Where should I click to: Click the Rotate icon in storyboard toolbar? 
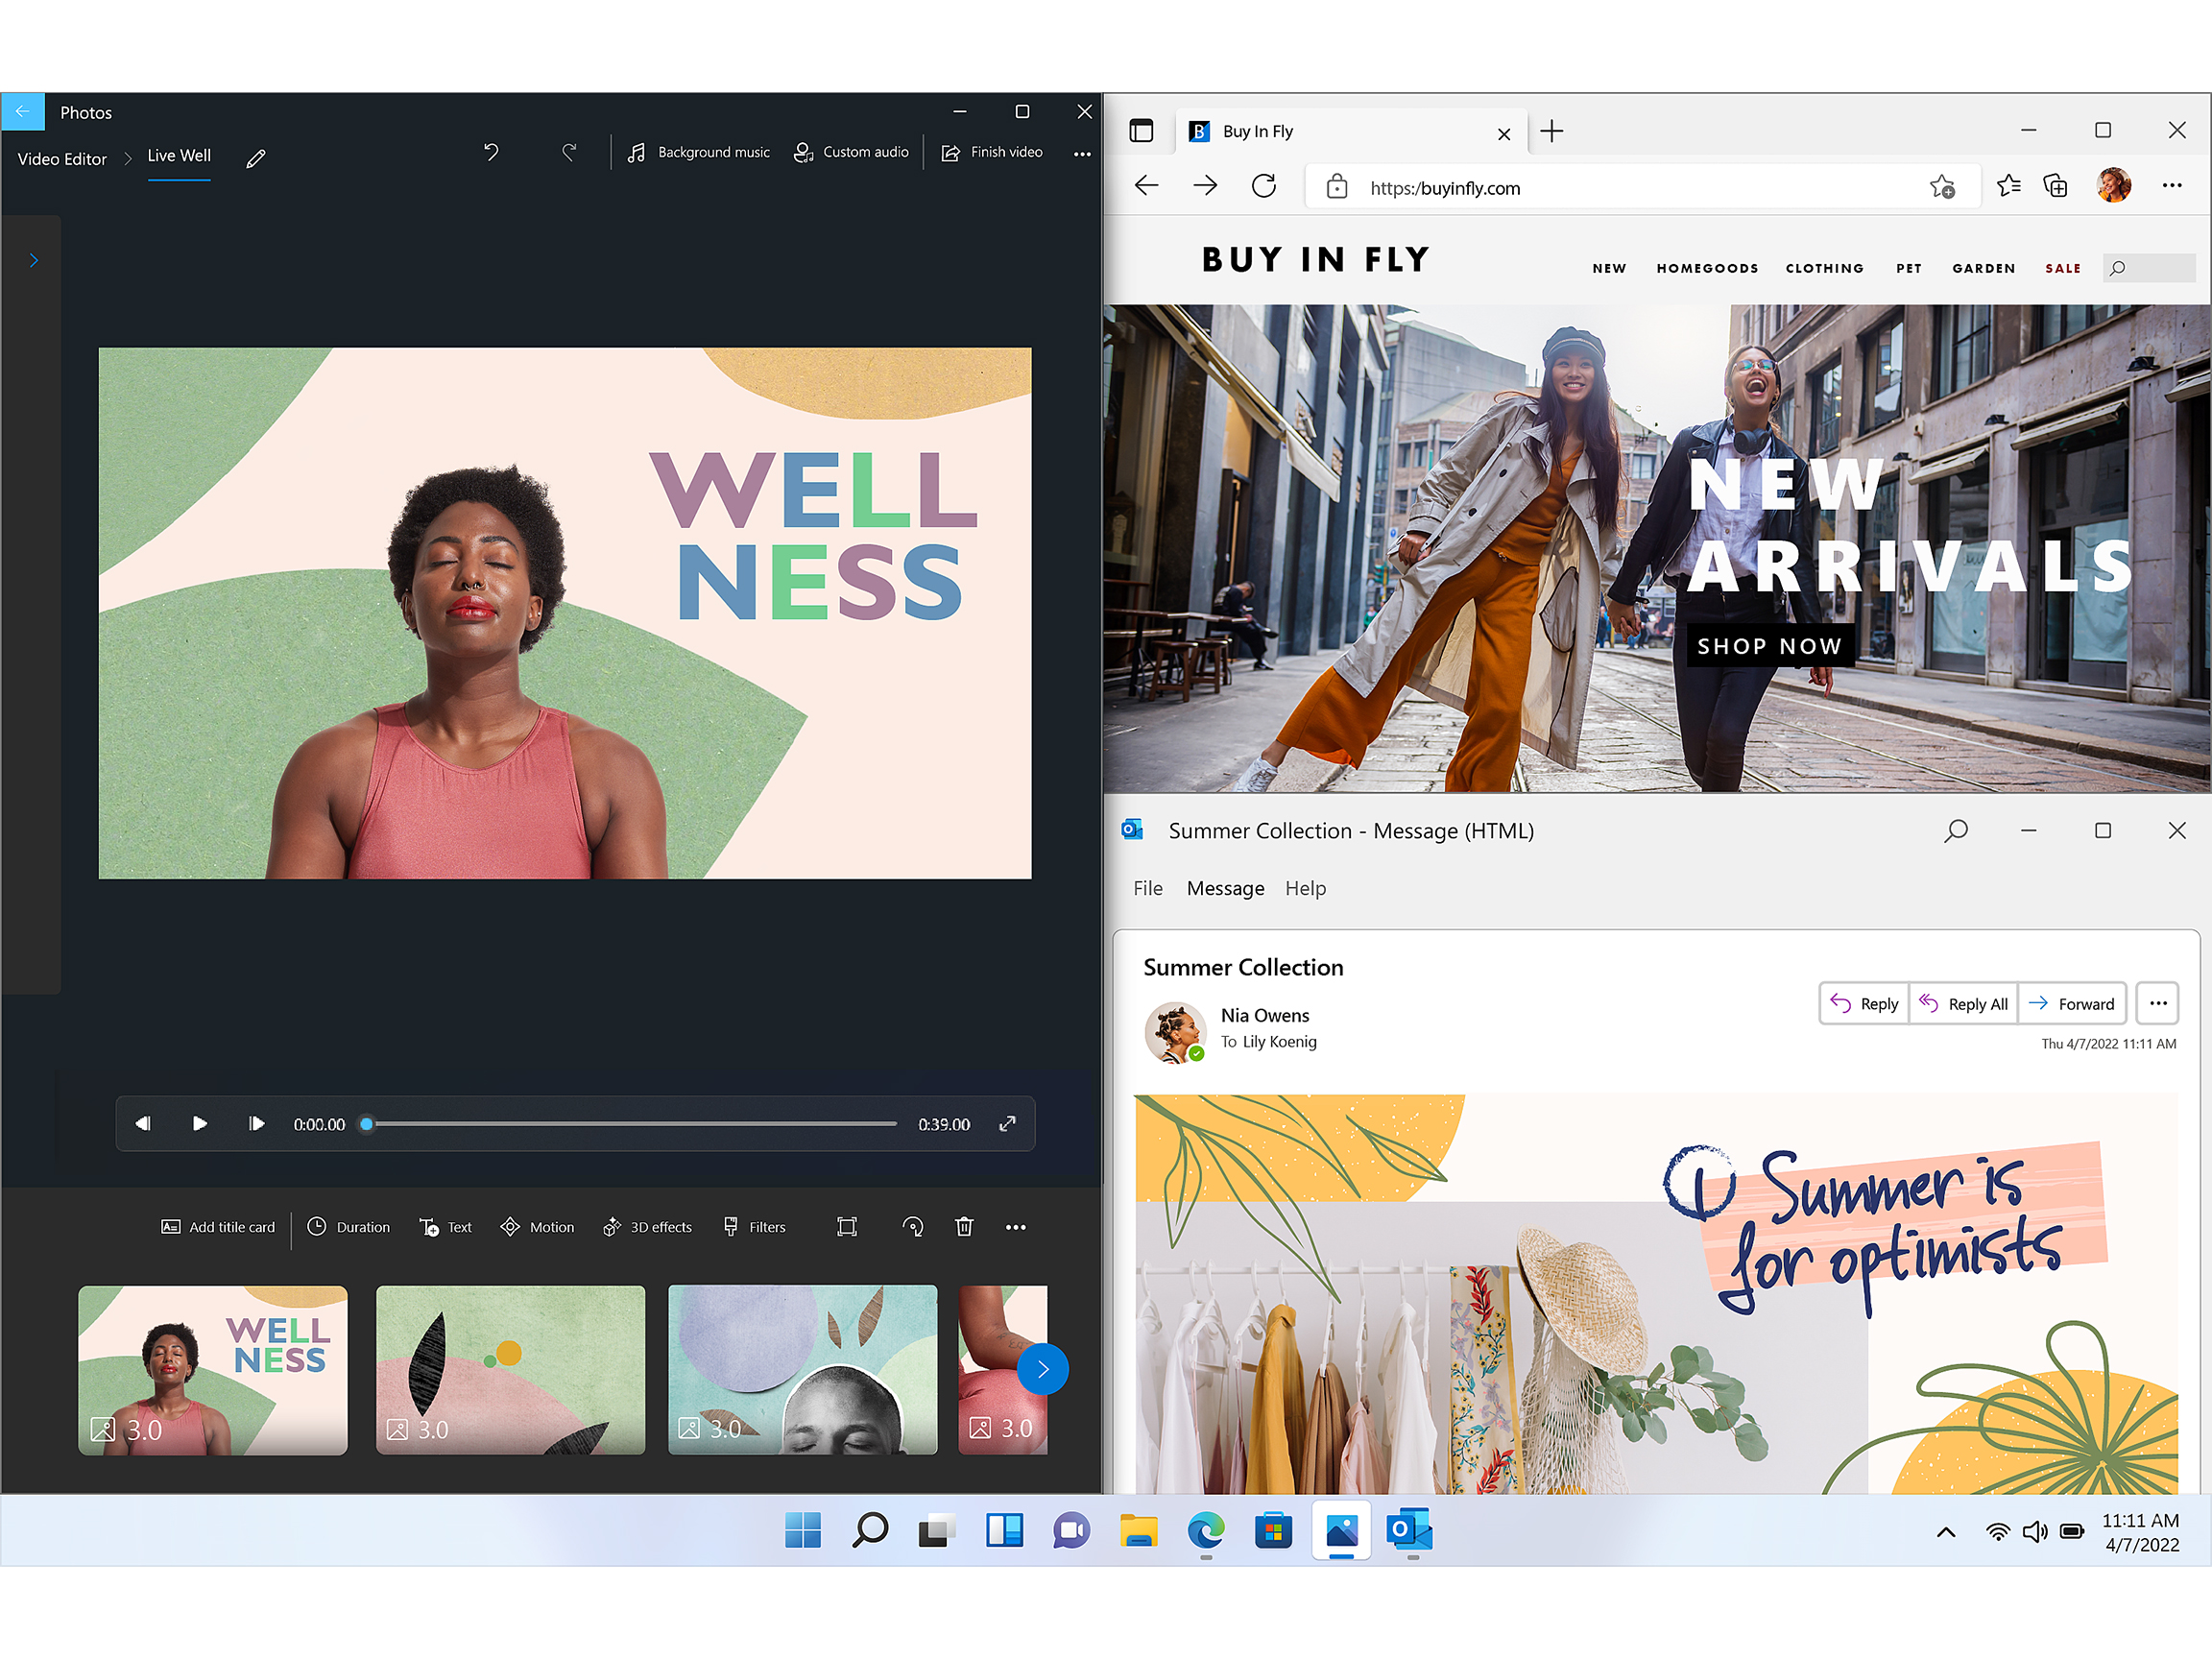point(912,1227)
